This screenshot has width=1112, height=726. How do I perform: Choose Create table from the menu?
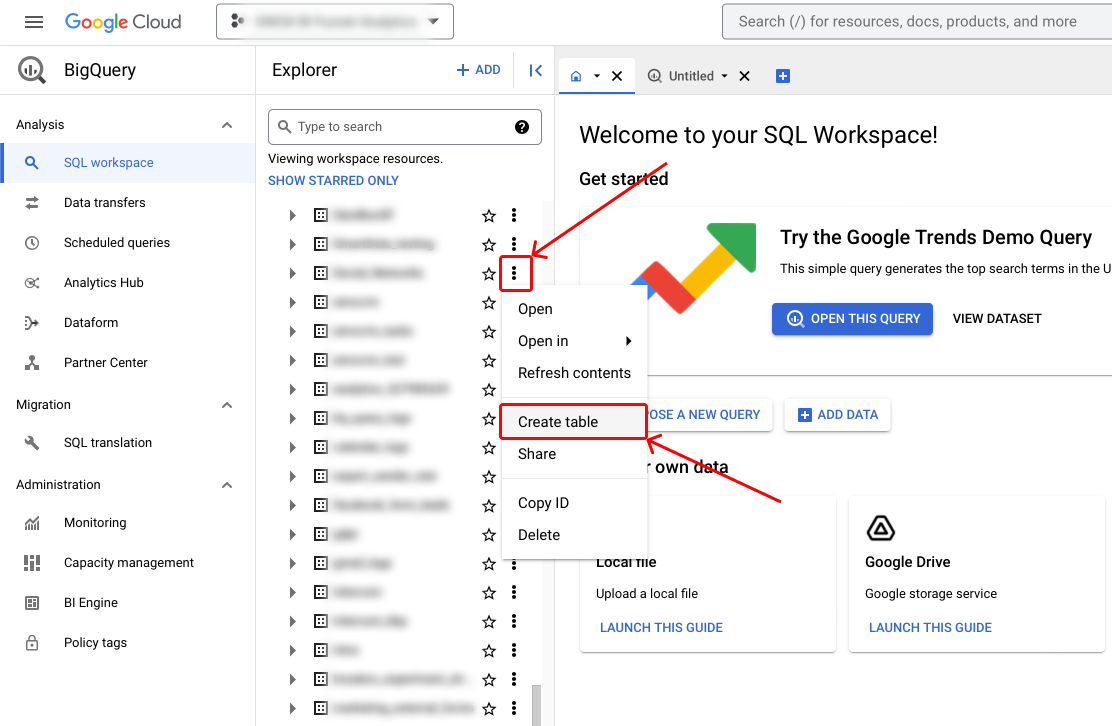click(574, 422)
